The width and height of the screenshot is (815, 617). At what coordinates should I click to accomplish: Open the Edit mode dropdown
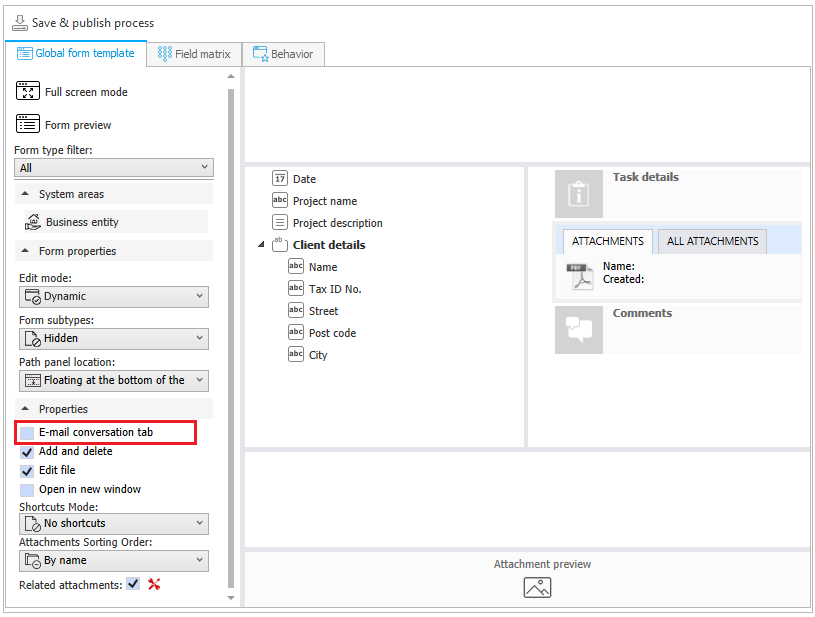[x=114, y=296]
